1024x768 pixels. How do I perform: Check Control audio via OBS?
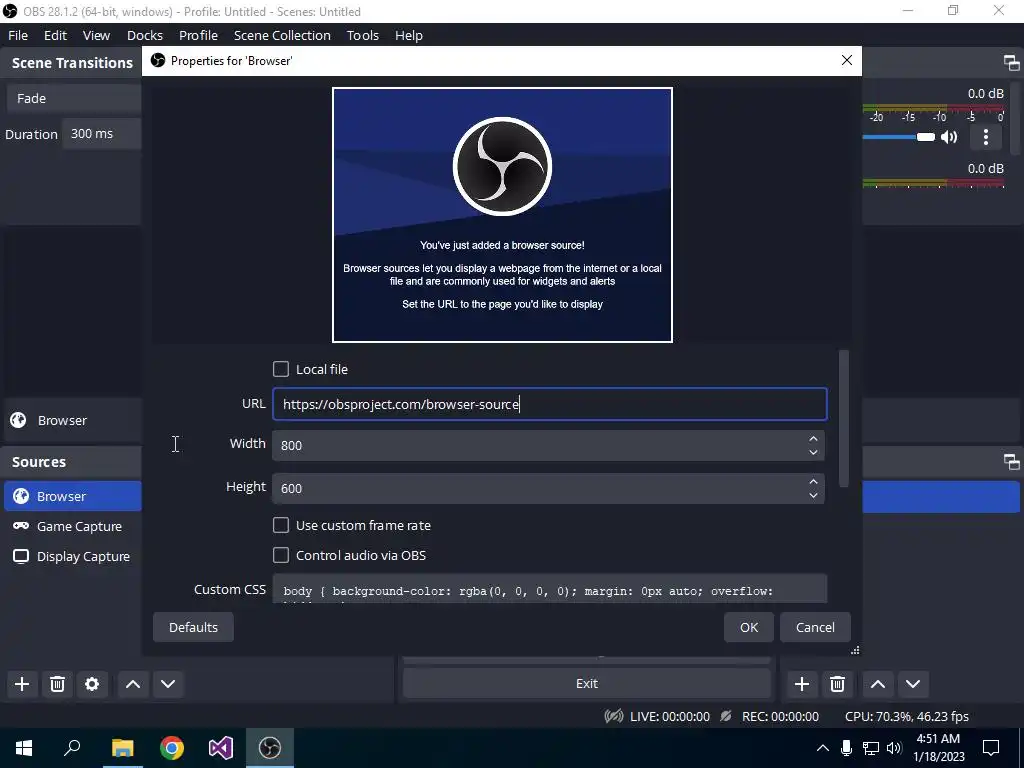pos(281,555)
